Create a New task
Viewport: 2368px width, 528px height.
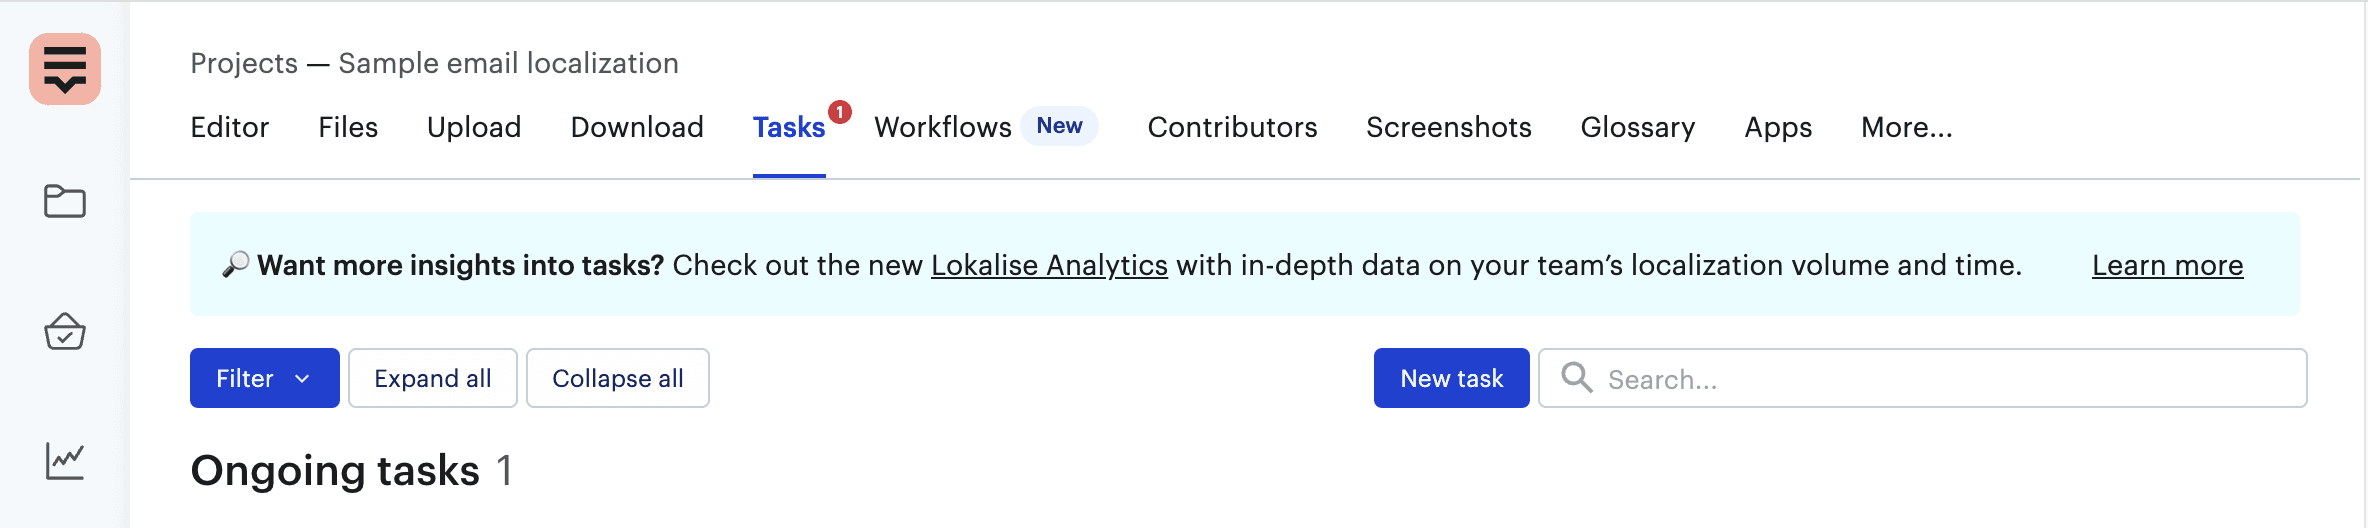coord(1452,378)
